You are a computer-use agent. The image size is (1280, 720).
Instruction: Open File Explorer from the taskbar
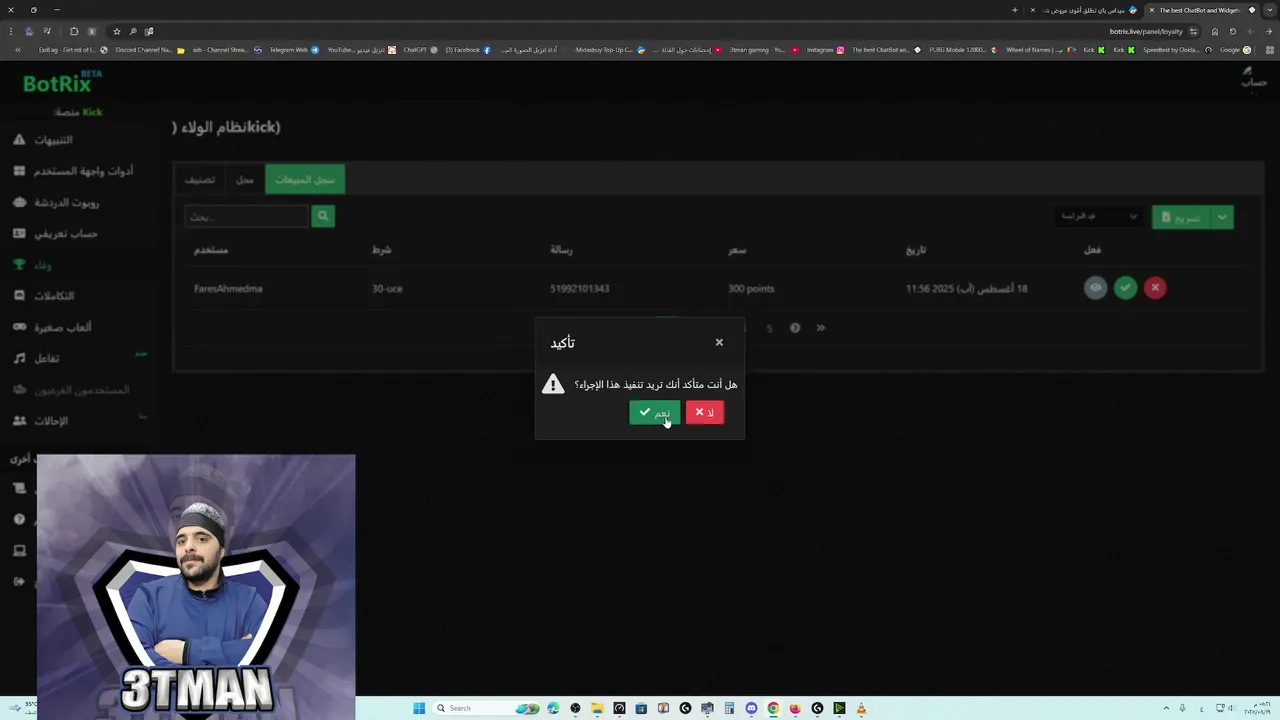[597, 708]
